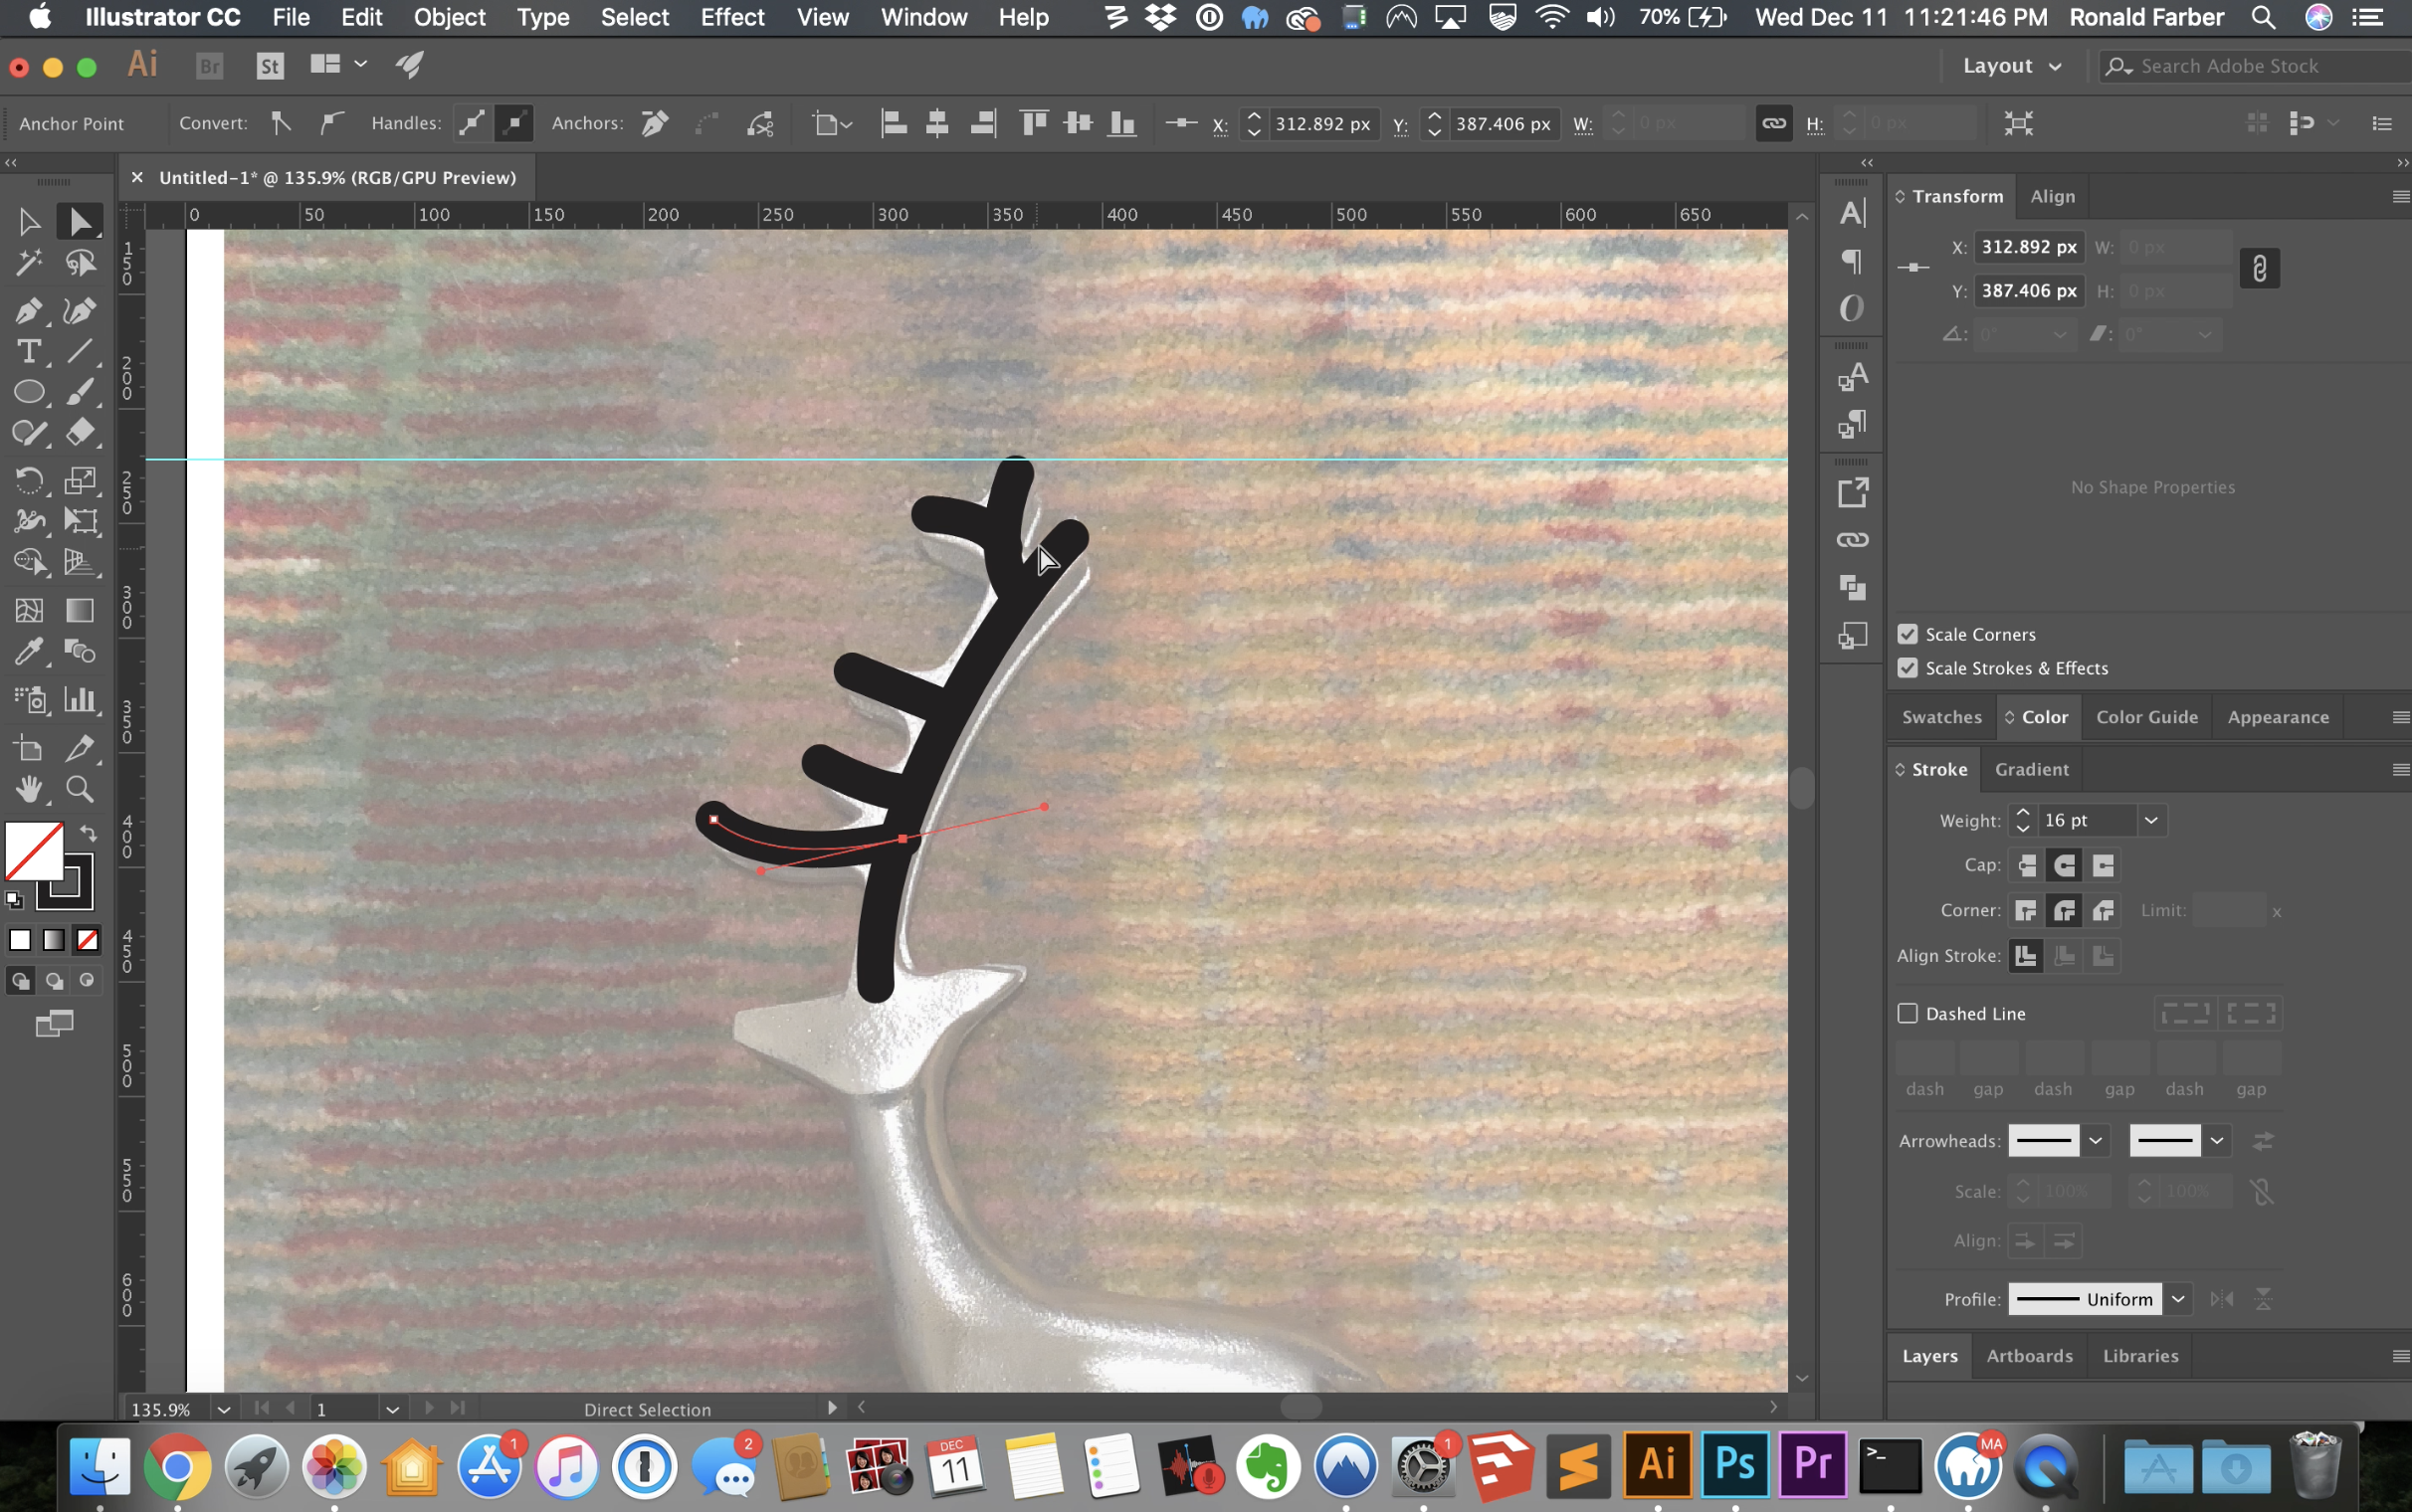The height and width of the screenshot is (1512, 2412).
Task: Enable Scale Strokes & Effects
Action: [x=1909, y=667]
